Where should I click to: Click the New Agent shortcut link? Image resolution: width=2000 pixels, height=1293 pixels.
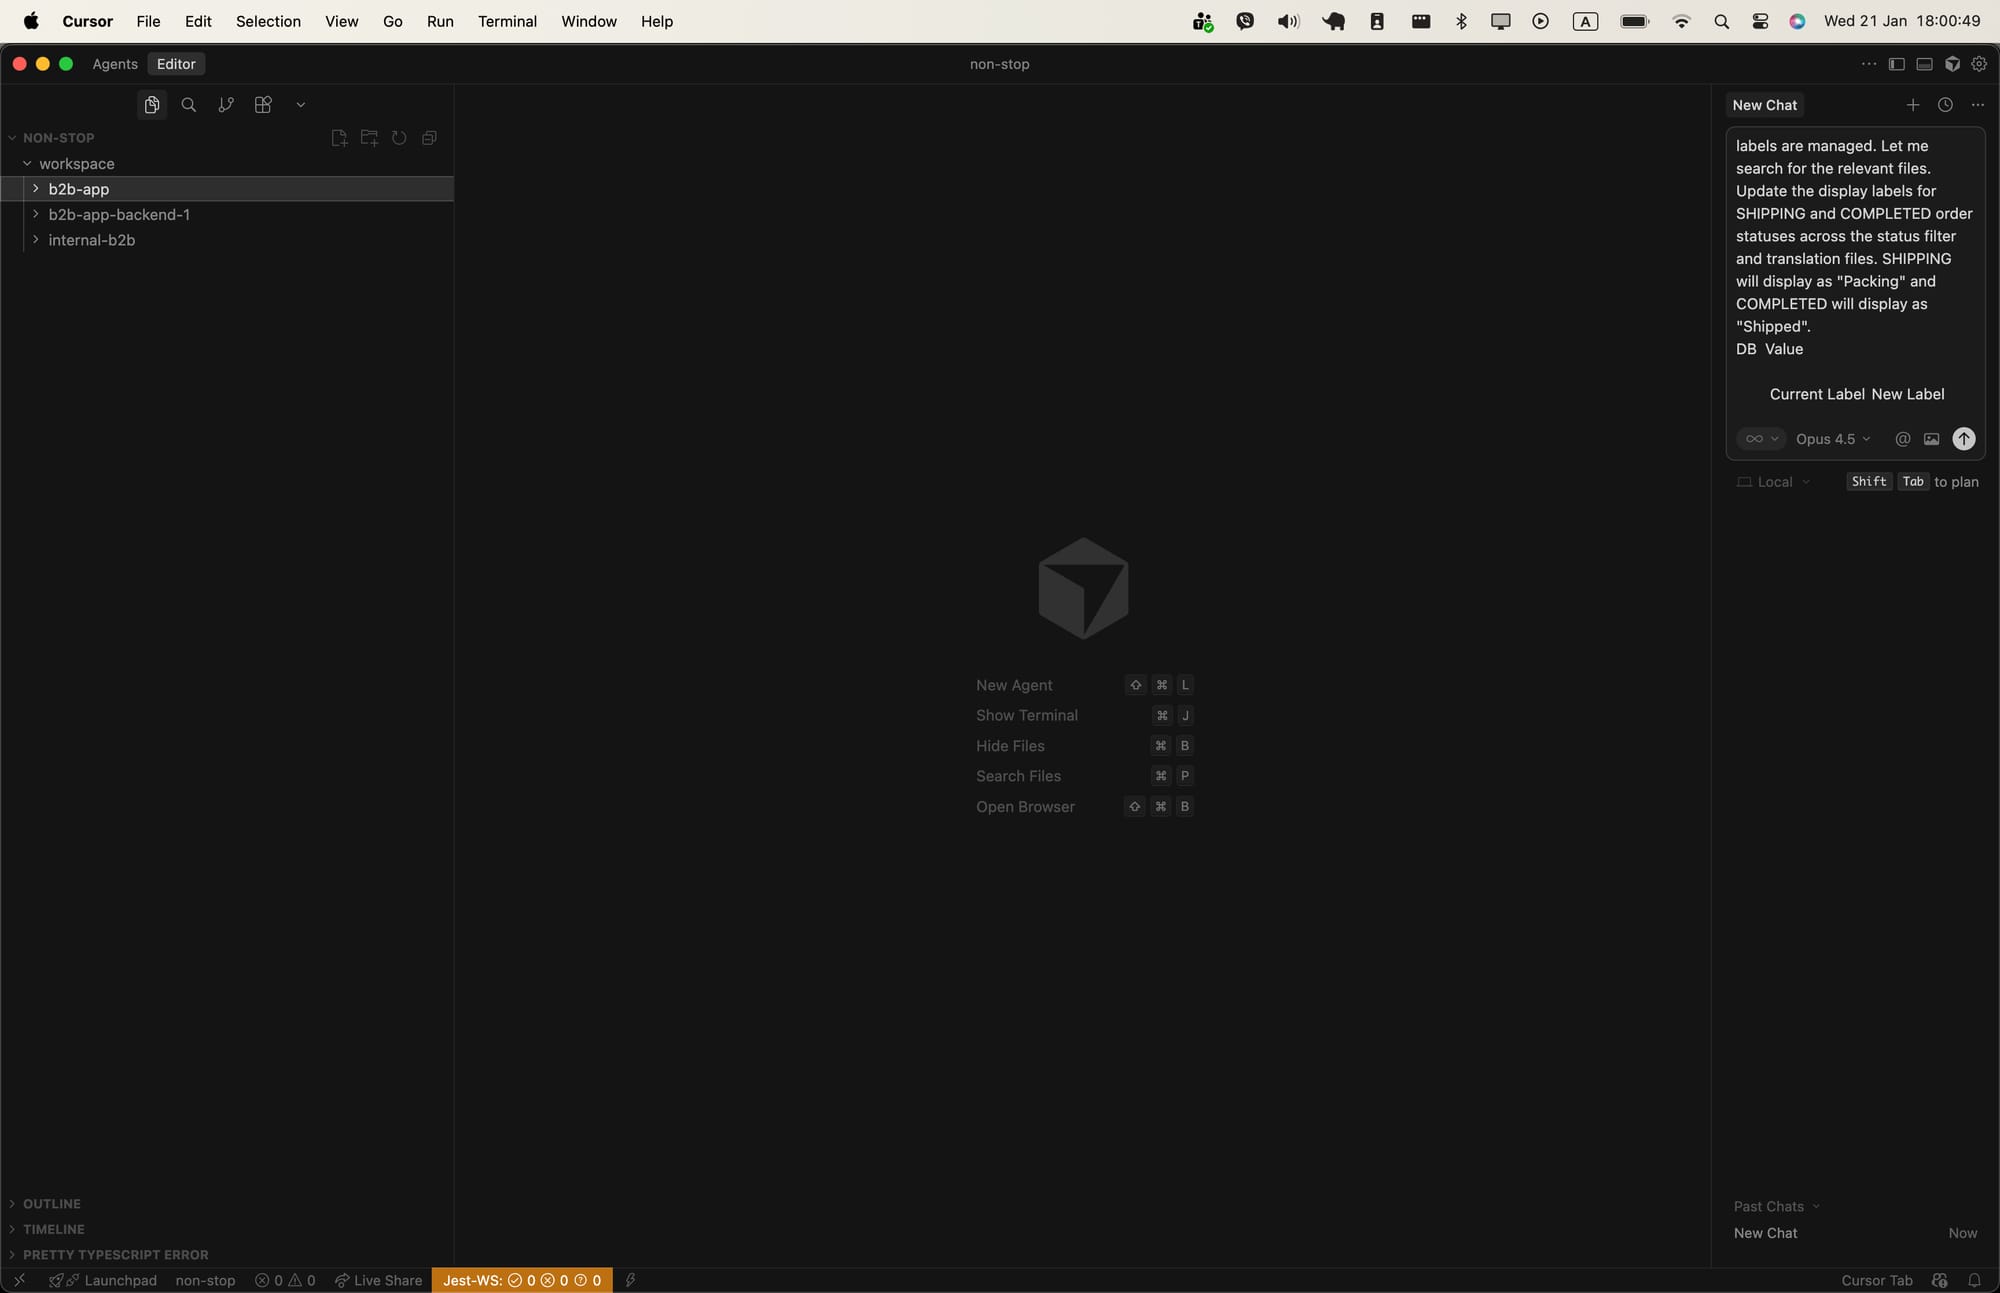point(1014,685)
